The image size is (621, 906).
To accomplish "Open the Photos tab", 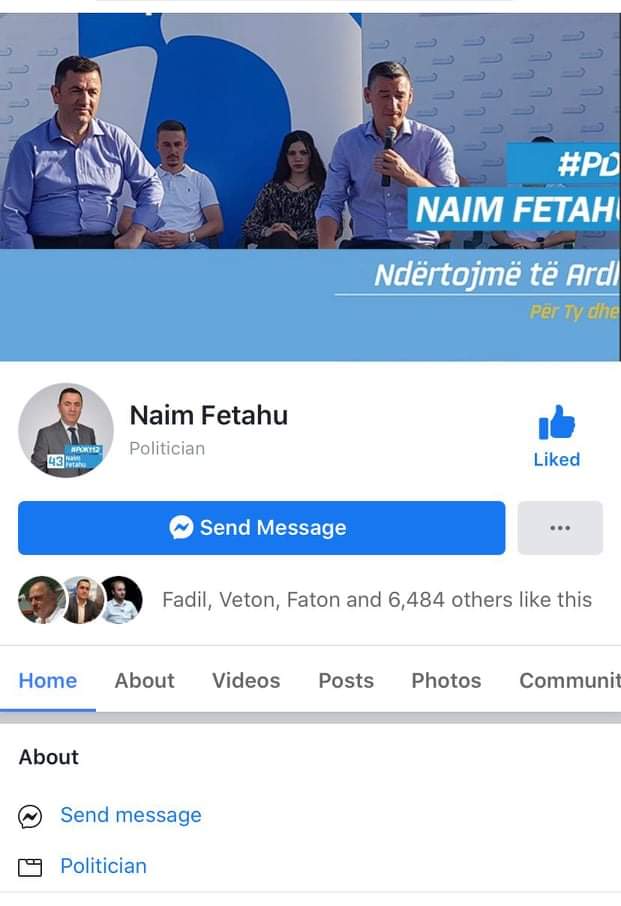I will click(446, 681).
